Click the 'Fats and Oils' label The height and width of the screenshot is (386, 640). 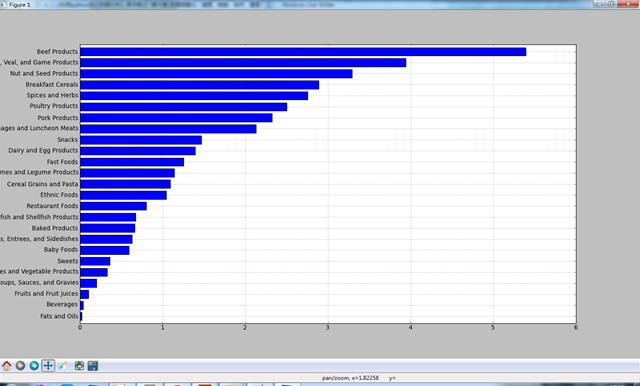click(x=59, y=316)
